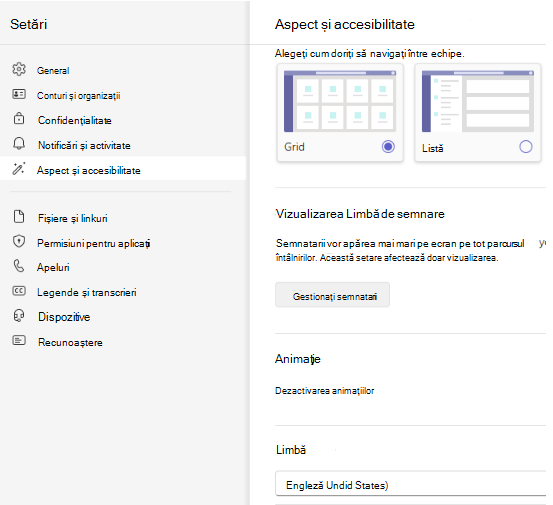The width and height of the screenshot is (553, 505).
Task: Click the Animație section heading
Action: point(298,359)
